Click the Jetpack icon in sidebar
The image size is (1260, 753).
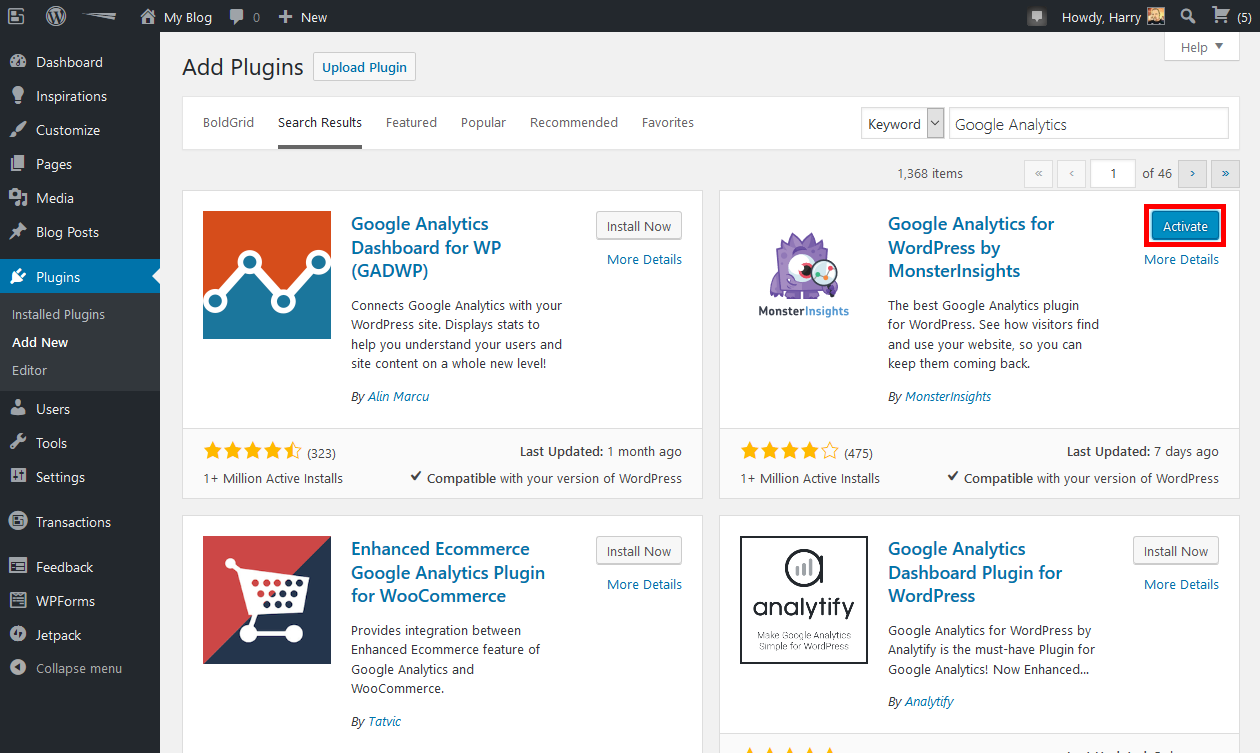tap(18, 635)
